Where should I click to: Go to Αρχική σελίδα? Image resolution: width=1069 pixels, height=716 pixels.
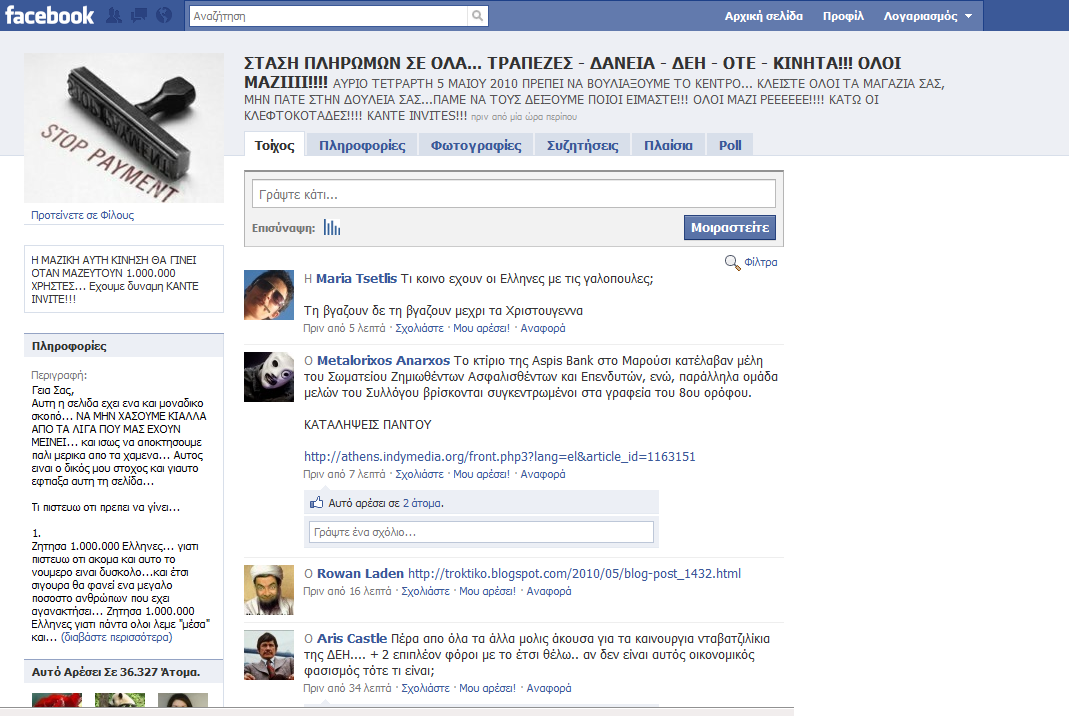coord(764,16)
